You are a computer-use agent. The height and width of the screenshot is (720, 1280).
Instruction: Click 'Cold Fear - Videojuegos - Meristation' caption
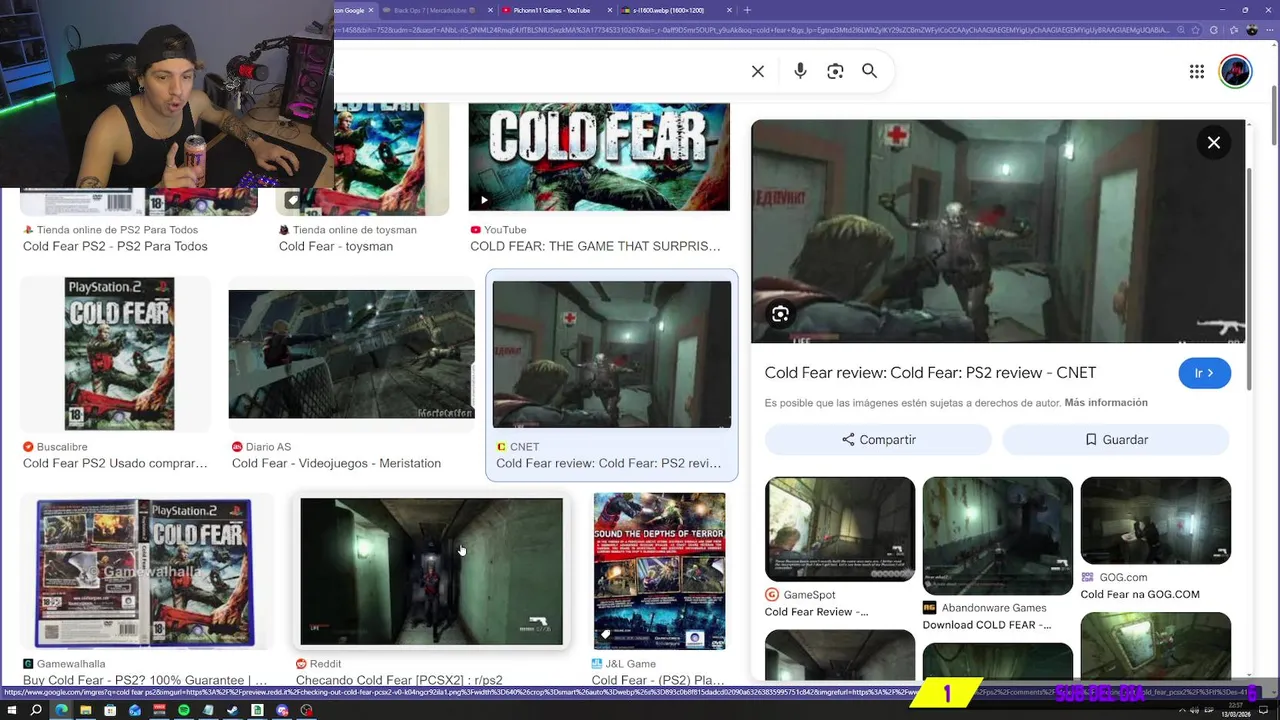coord(336,463)
